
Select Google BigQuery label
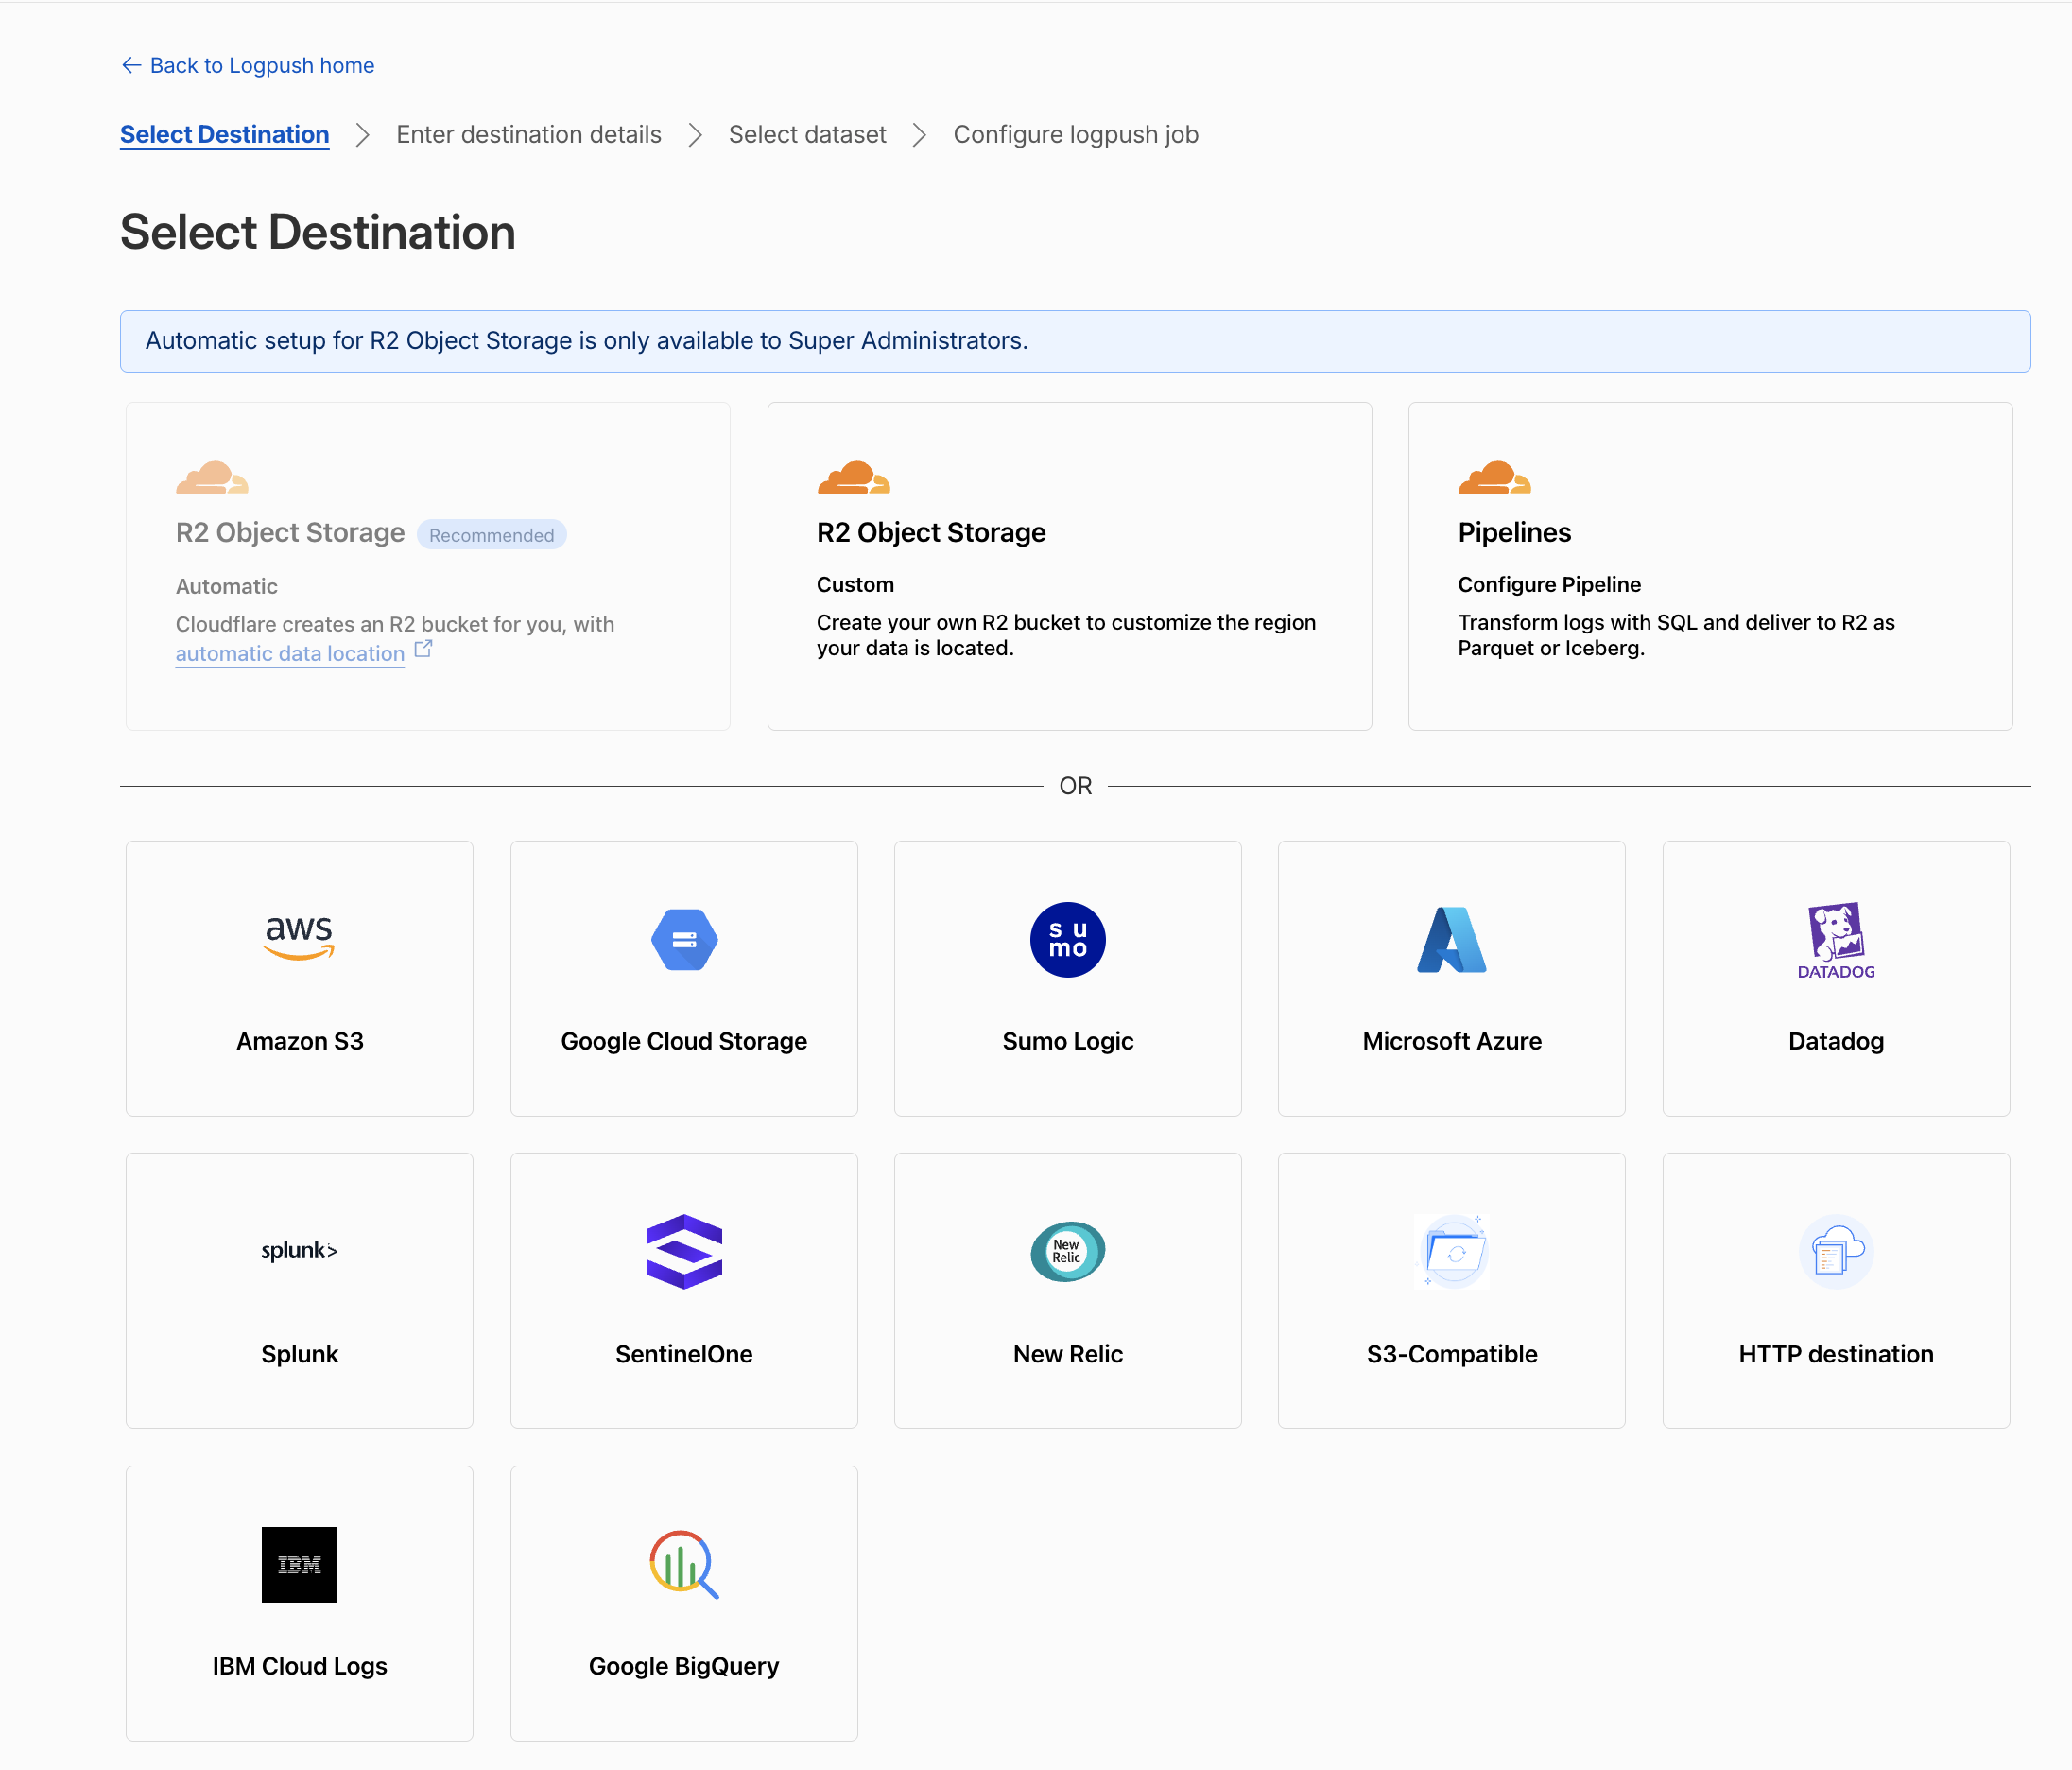tap(684, 1666)
